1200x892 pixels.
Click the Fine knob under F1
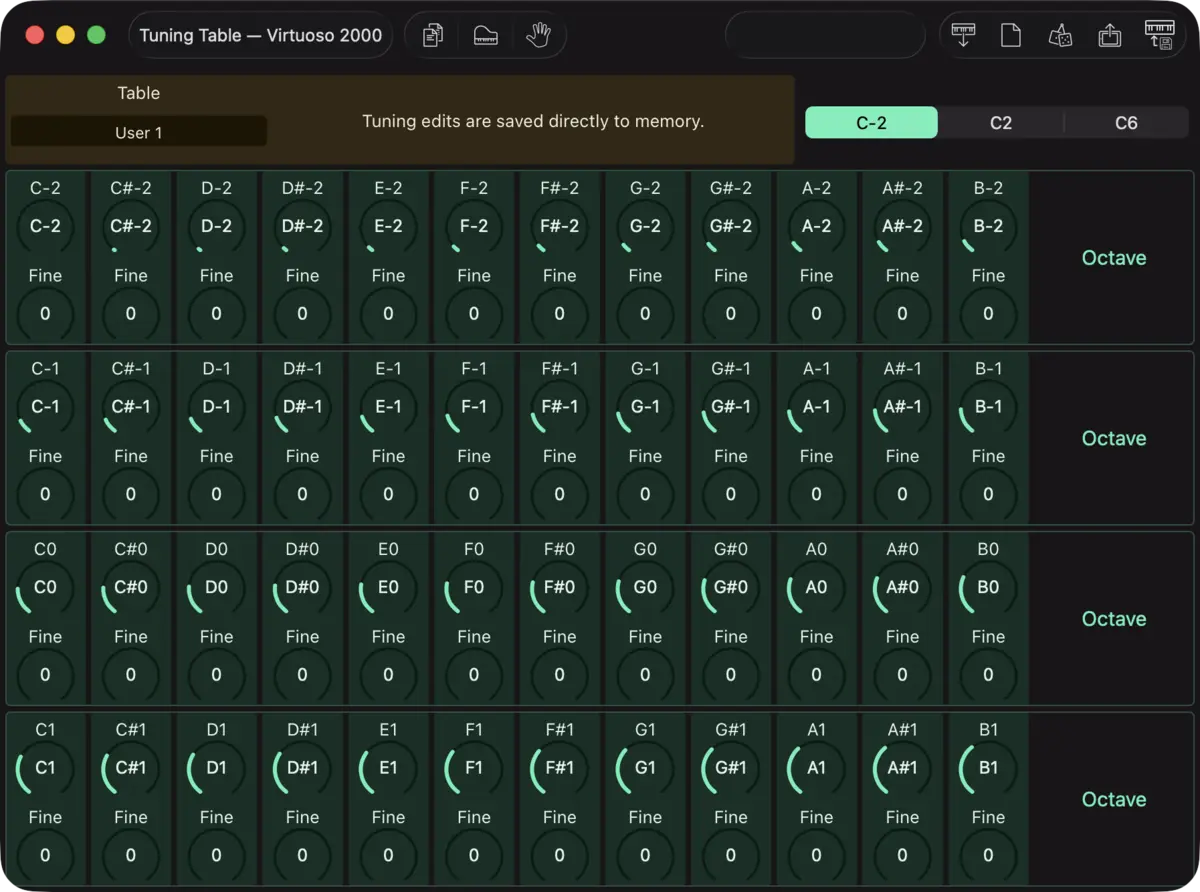pyautogui.click(x=474, y=855)
